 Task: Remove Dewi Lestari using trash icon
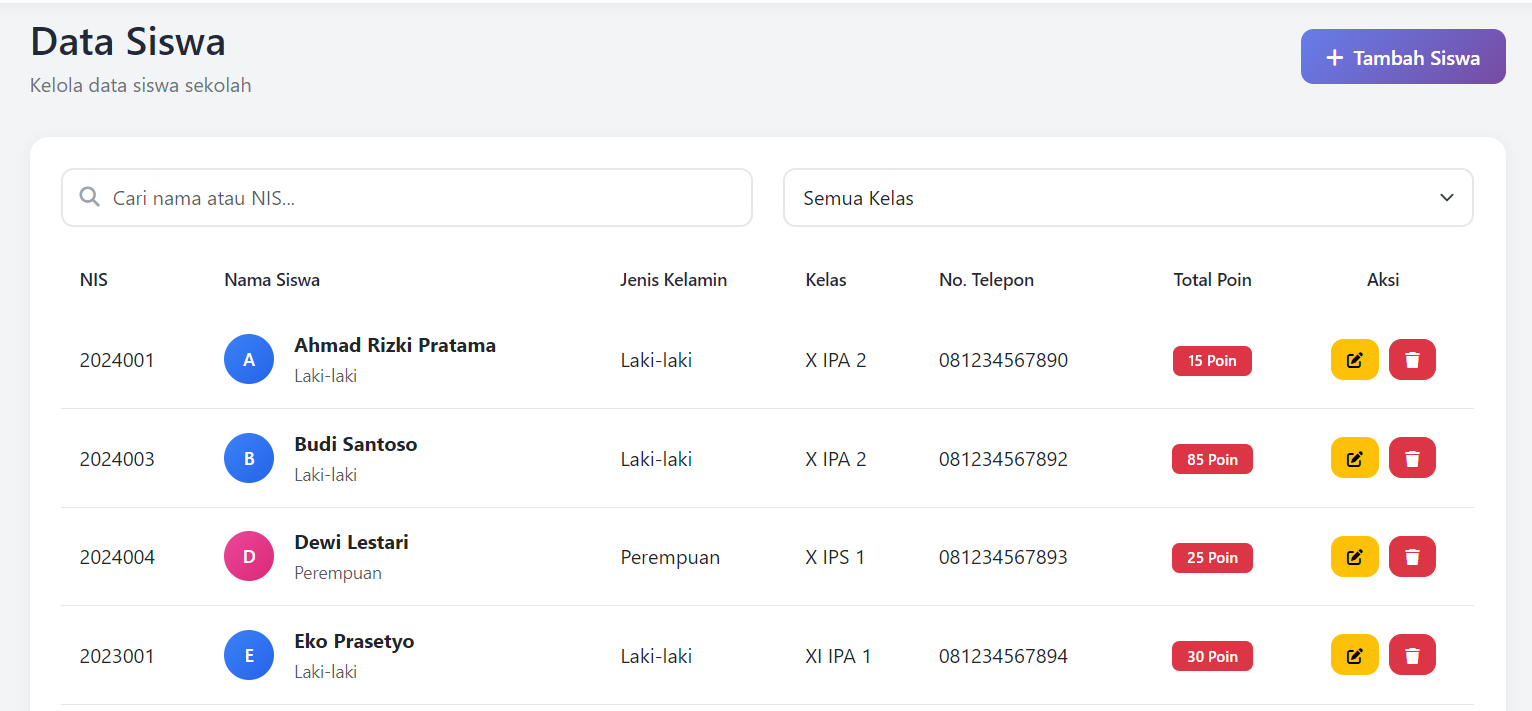coord(1412,557)
